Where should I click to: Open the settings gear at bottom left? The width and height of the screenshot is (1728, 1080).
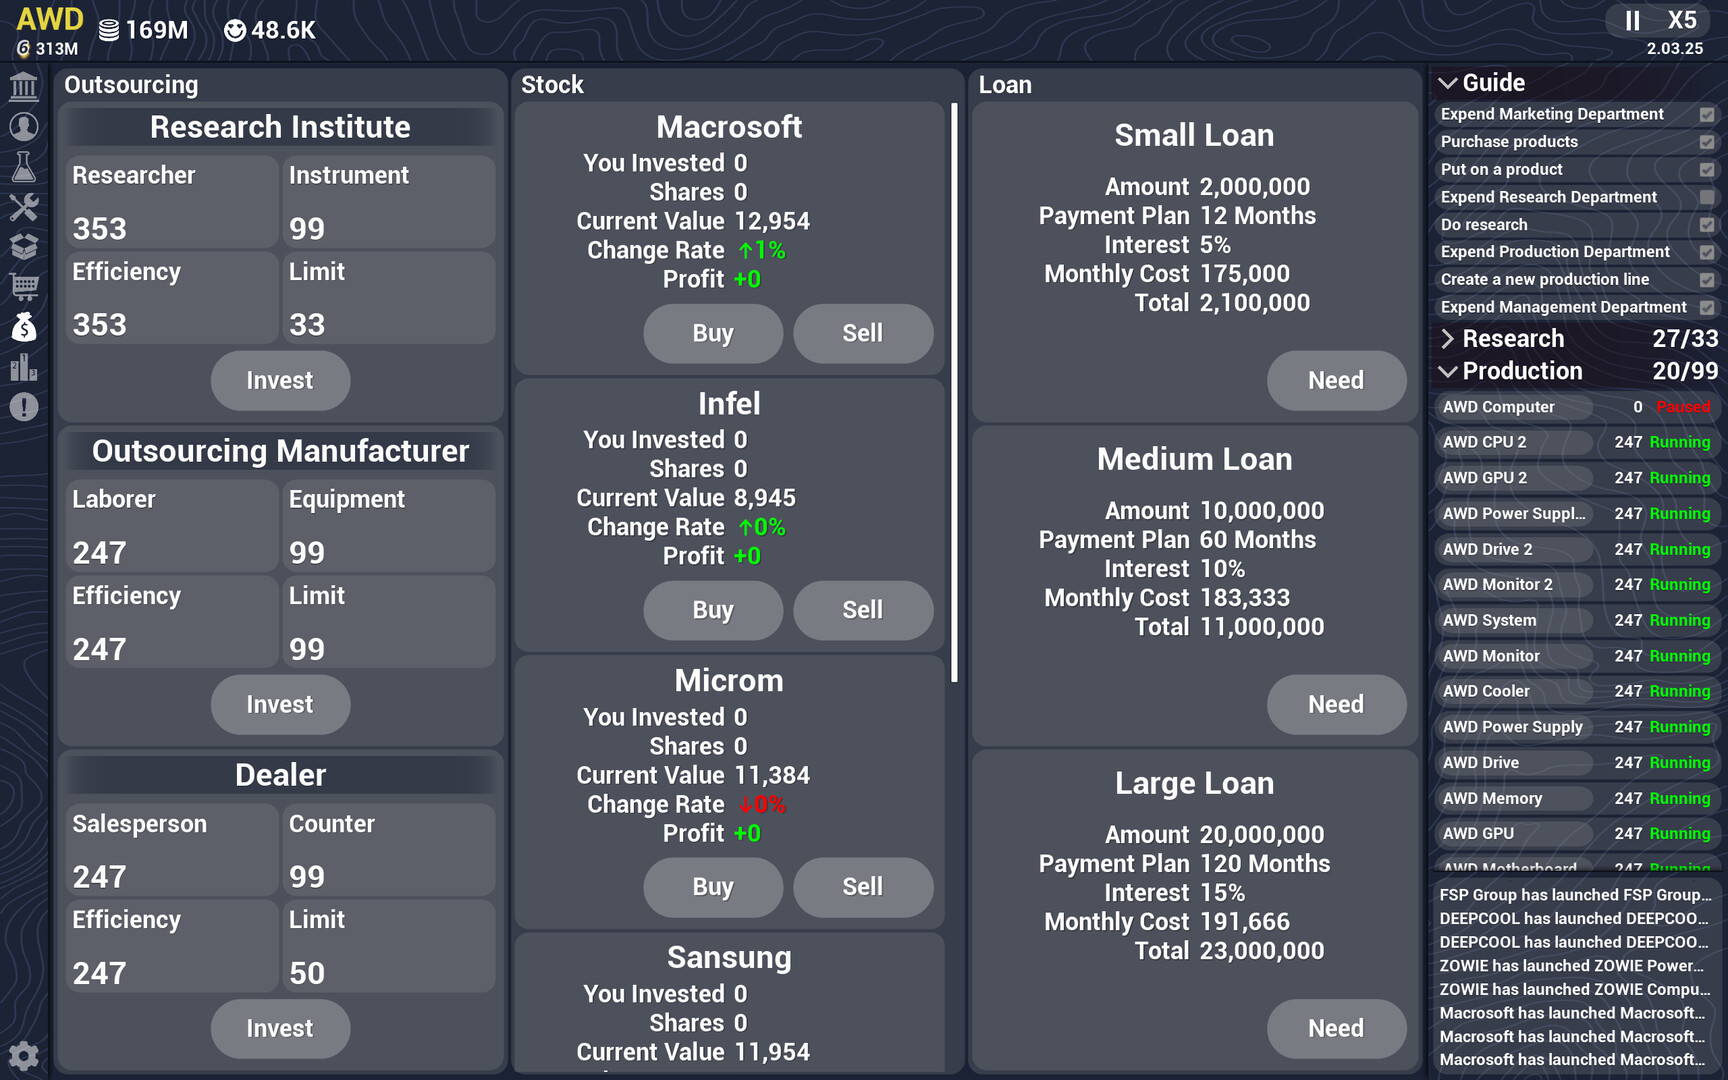(x=23, y=1055)
